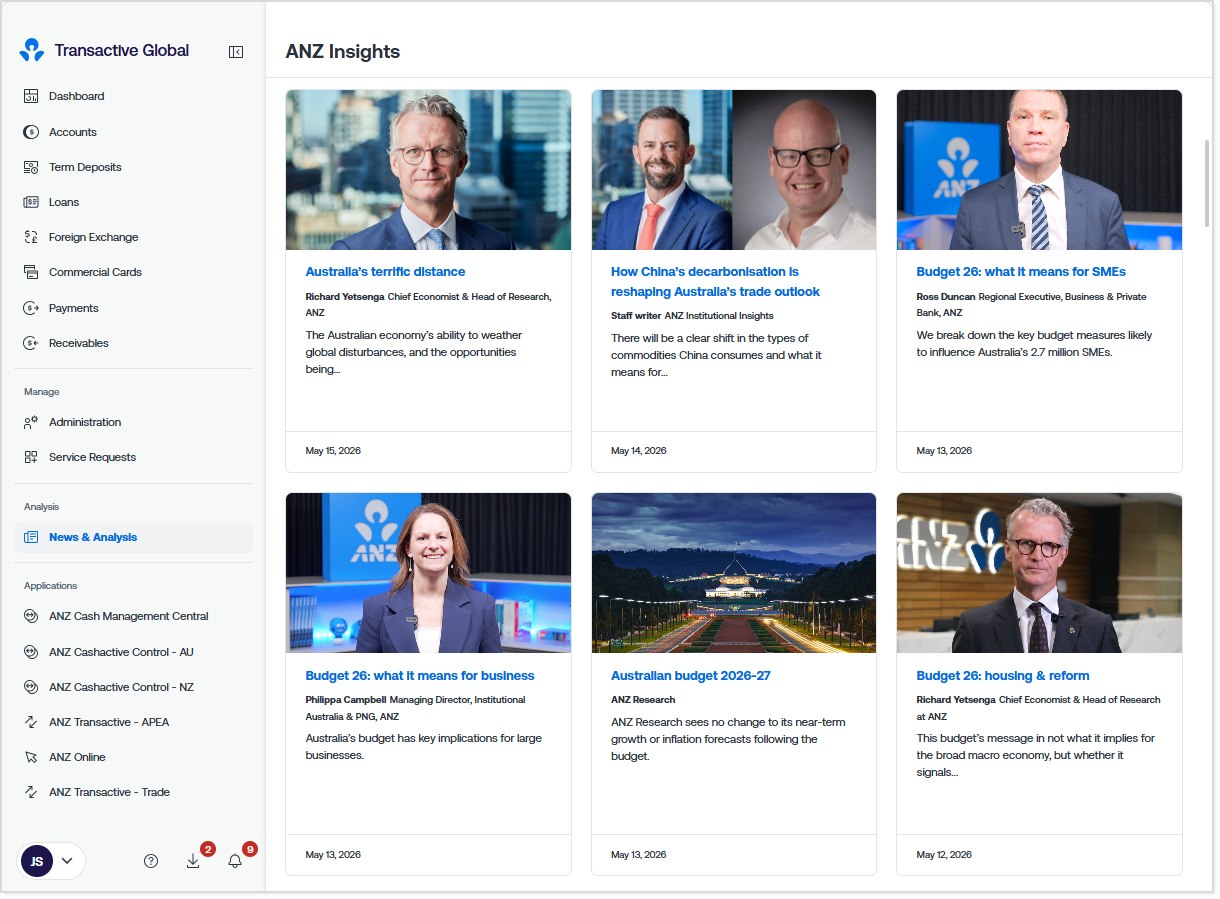The image size is (1220, 899).
Task: Open article 'Australia's terrific distance'
Action: click(x=385, y=272)
